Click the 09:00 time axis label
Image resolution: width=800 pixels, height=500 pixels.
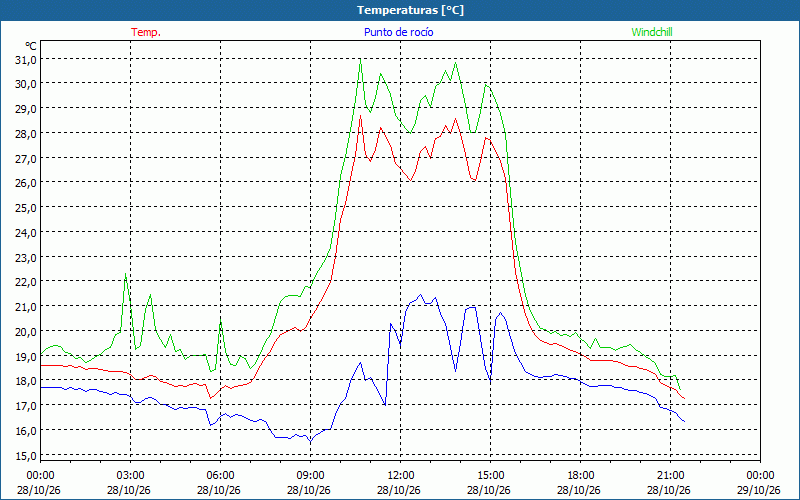310,476
